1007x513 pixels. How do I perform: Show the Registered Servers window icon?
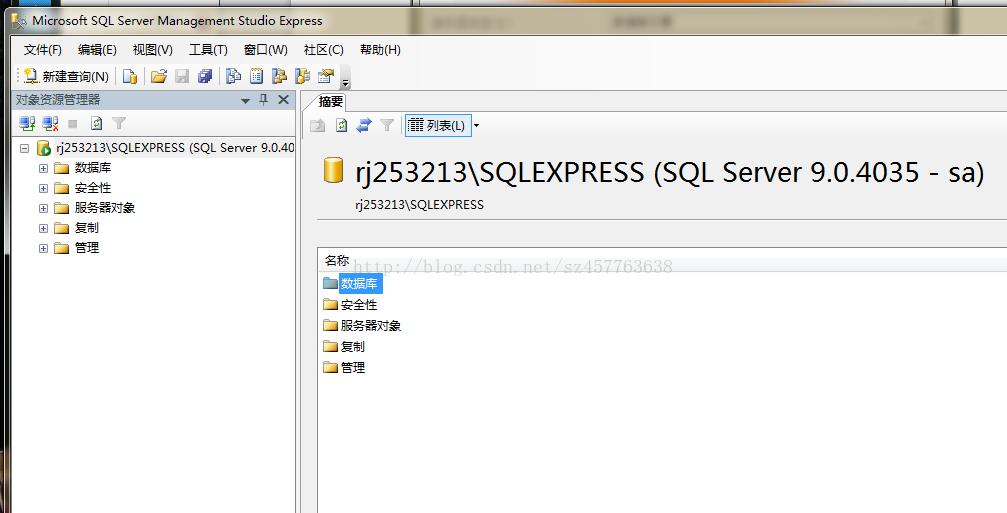(234, 76)
